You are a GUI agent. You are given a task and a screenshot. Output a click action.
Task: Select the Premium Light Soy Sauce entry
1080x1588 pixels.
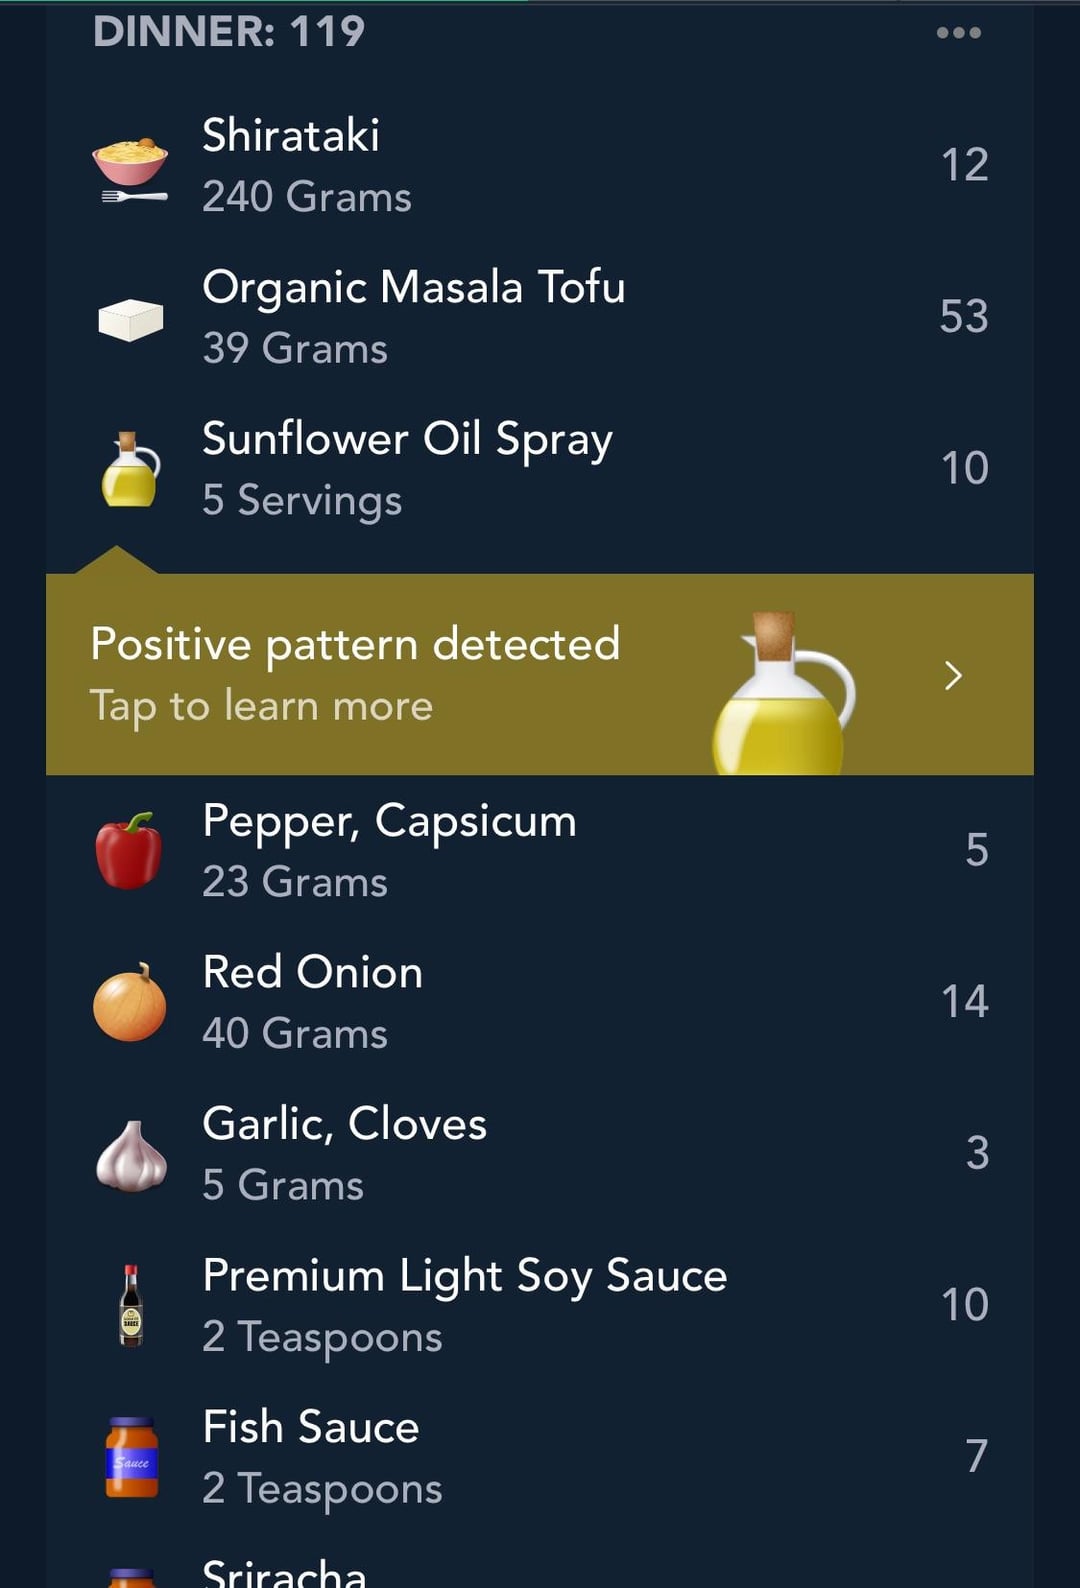[x=540, y=1305]
